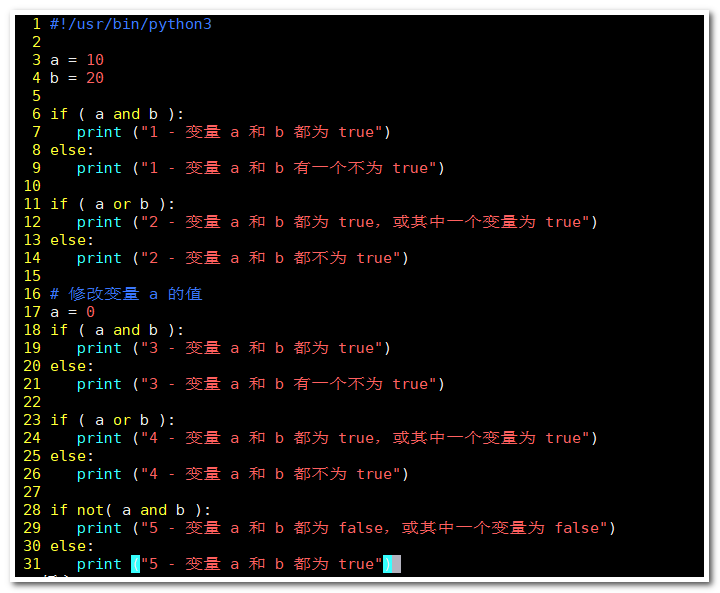Viewport: 720px width, 593px height.
Task: Click '或其中一个变量为 false' on line 29
Action: point(501,528)
